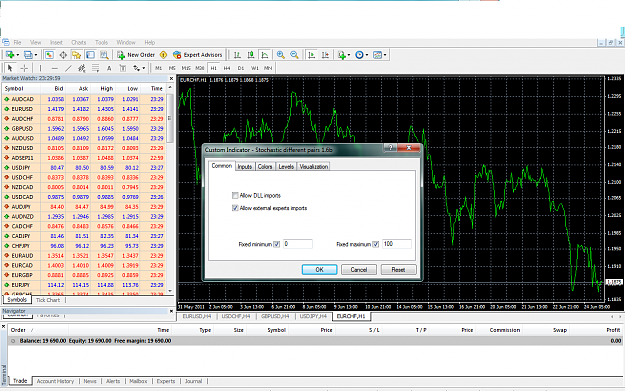This screenshot has height=391, width=625.
Task: Select the arrow cursor tool
Action: [10, 68]
